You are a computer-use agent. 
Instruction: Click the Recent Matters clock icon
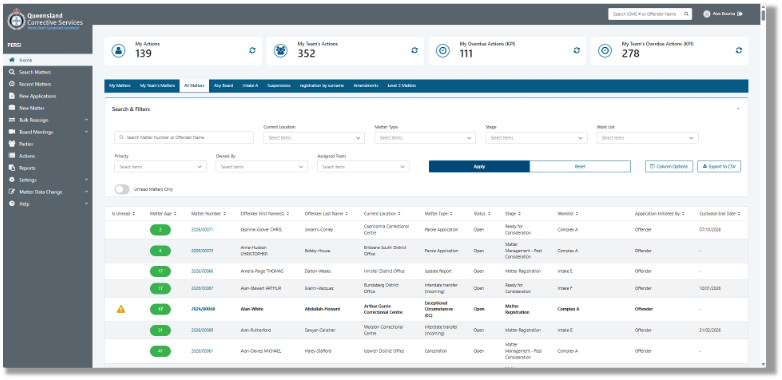[x=11, y=84]
